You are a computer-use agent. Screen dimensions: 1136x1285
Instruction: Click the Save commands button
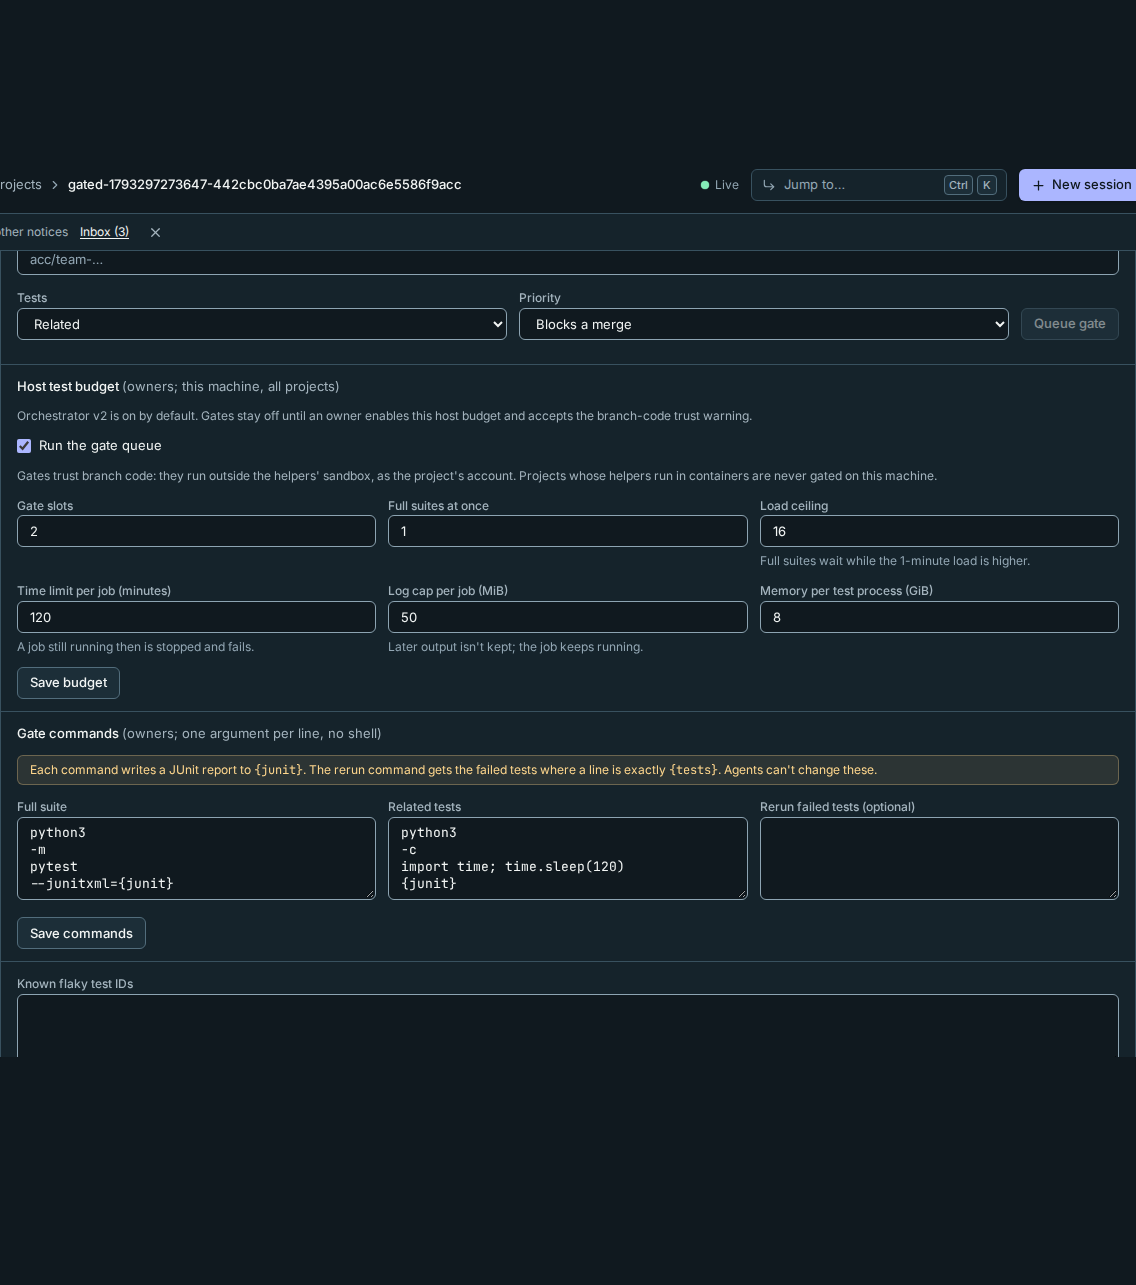click(81, 933)
